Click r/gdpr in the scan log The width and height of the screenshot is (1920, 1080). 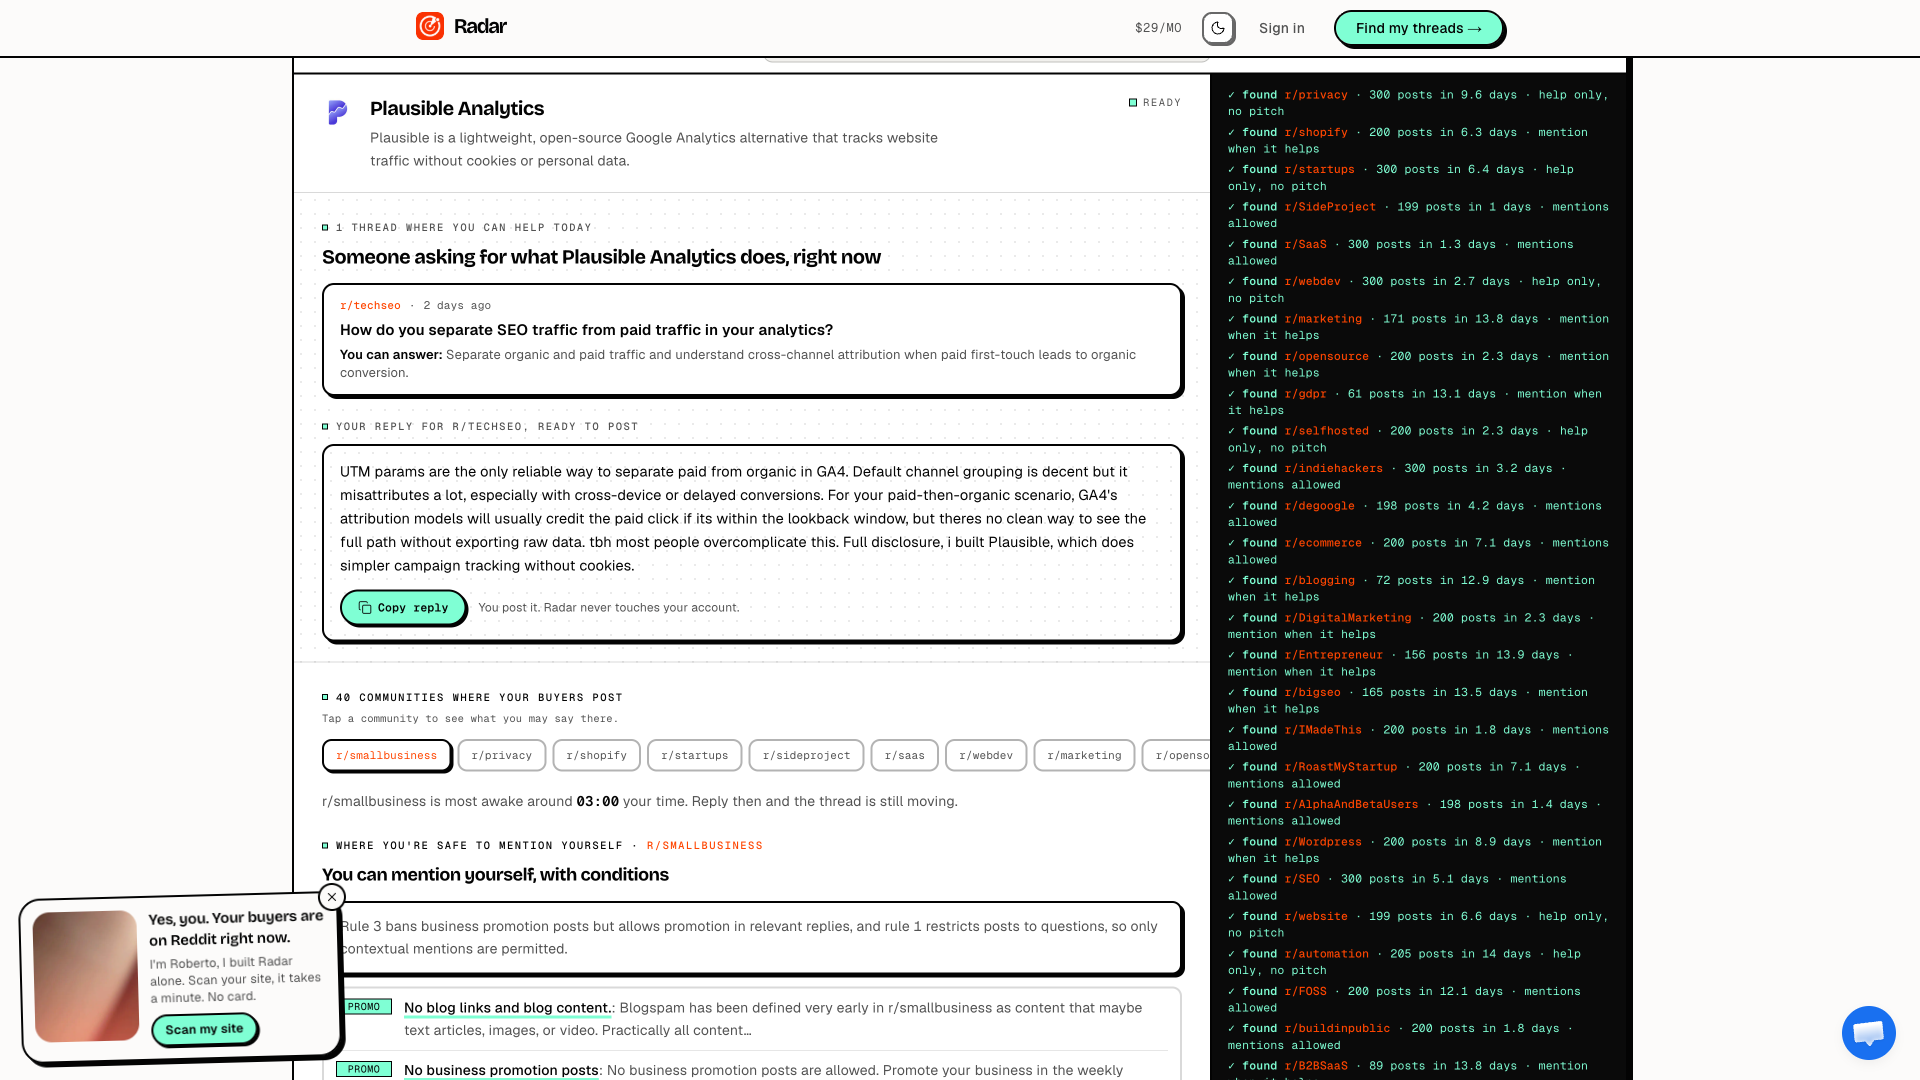(x=1306, y=394)
